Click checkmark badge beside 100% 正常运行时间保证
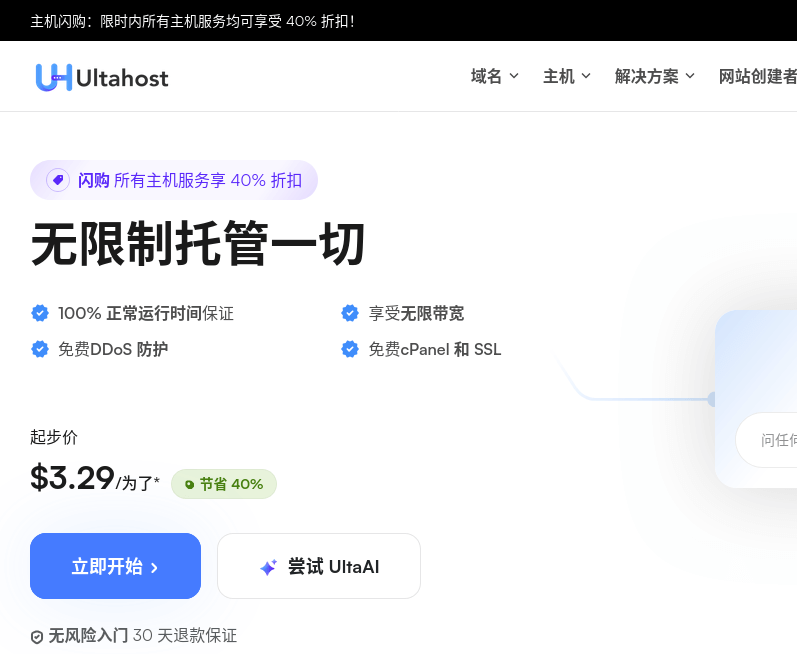797x654 pixels. (40, 313)
